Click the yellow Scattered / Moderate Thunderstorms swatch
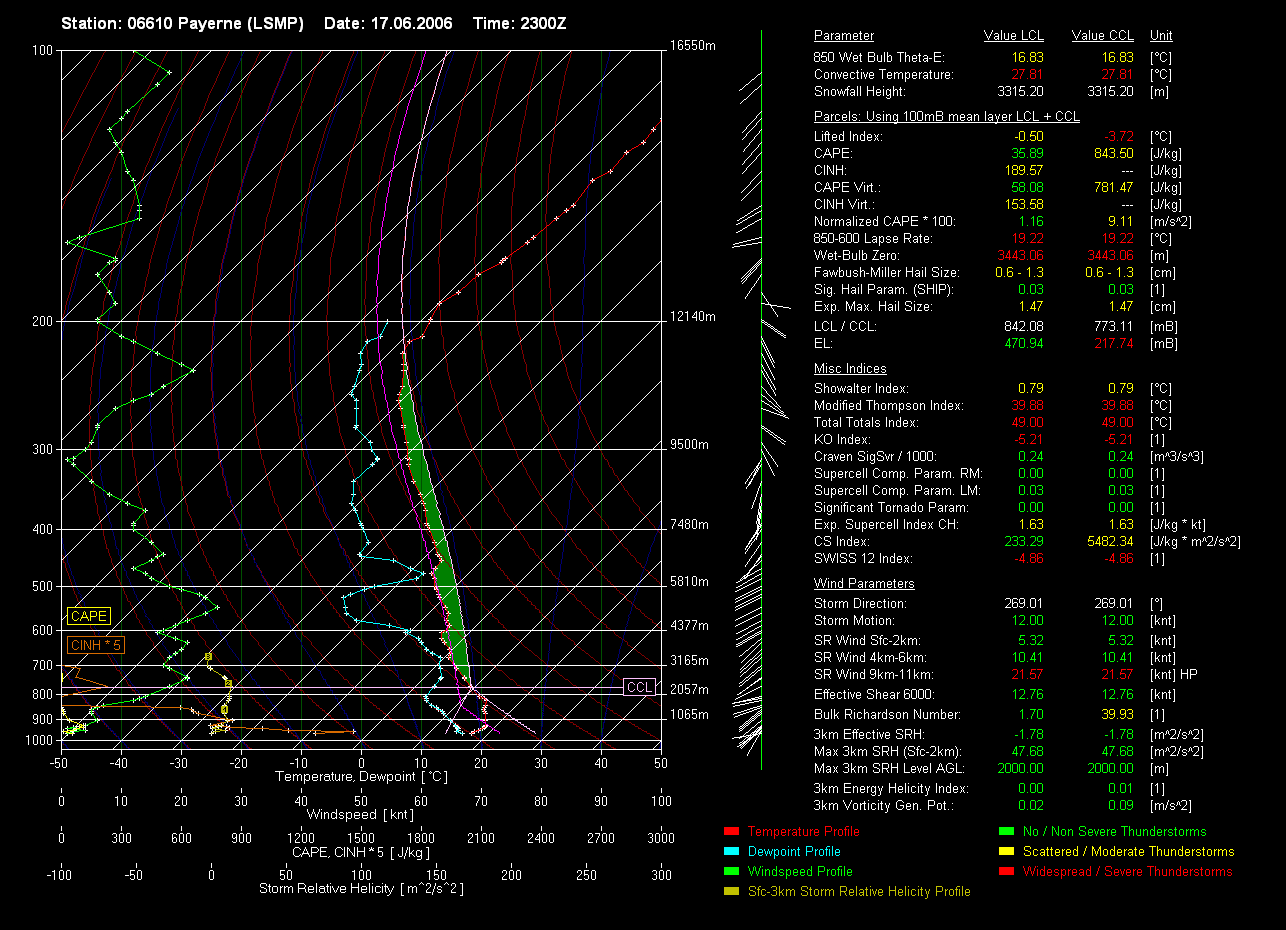Screen dimensions: 1286x930 pyautogui.click(x=1005, y=851)
